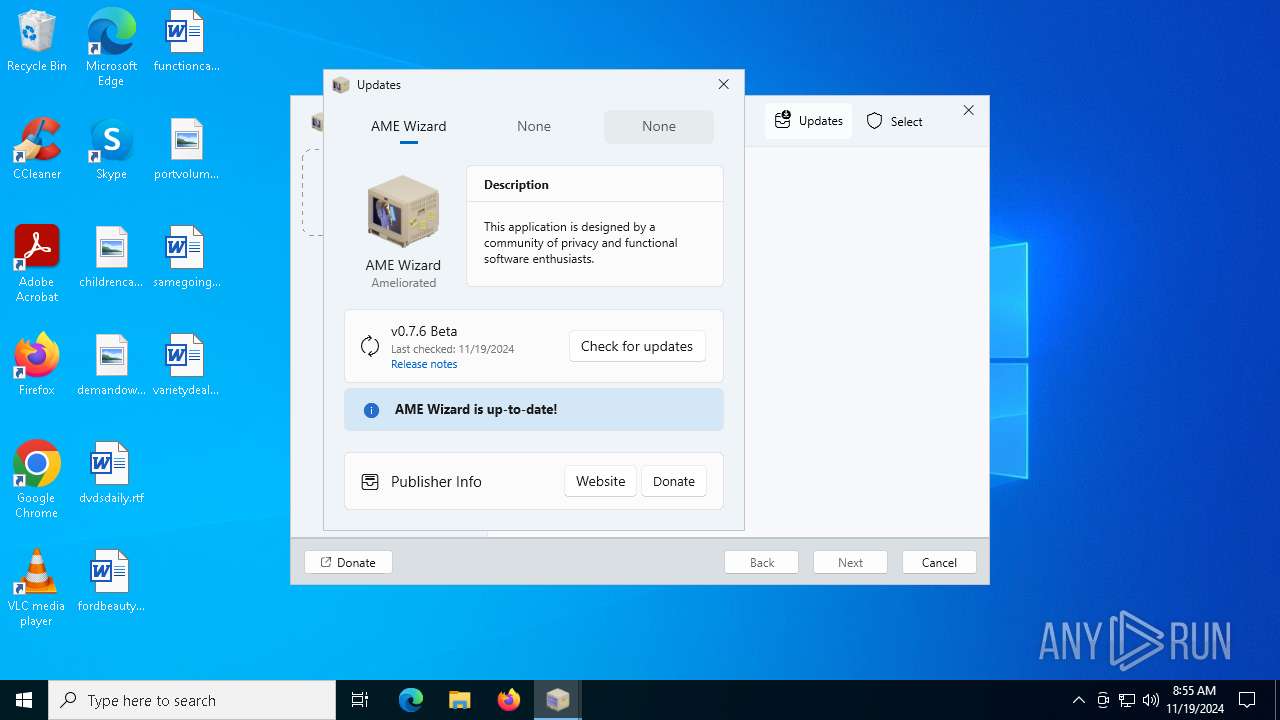Switch to the AME Wizard tab
This screenshot has height=720, width=1280.
click(x=408, y=126)
